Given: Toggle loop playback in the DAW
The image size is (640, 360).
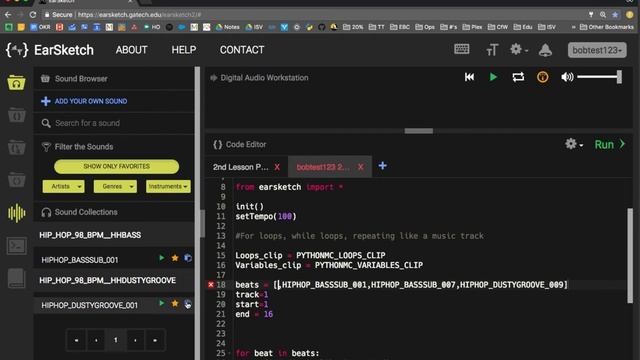Looking at the screenshot, I should point(518,77).
